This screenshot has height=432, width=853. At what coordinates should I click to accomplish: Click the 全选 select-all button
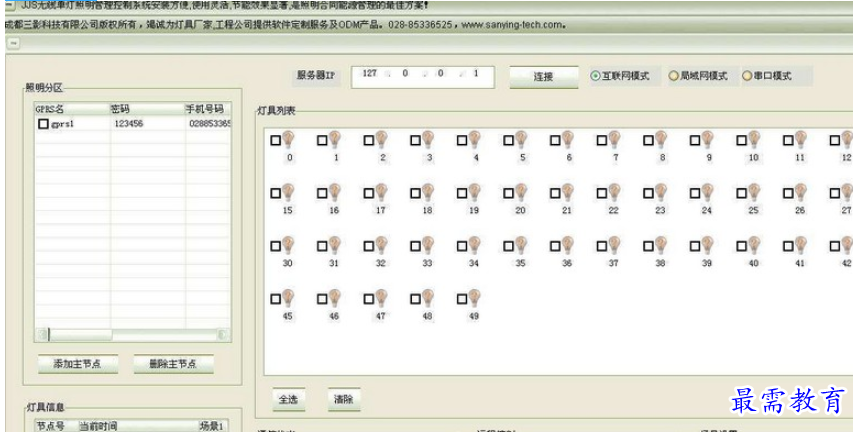coord(288,399)
